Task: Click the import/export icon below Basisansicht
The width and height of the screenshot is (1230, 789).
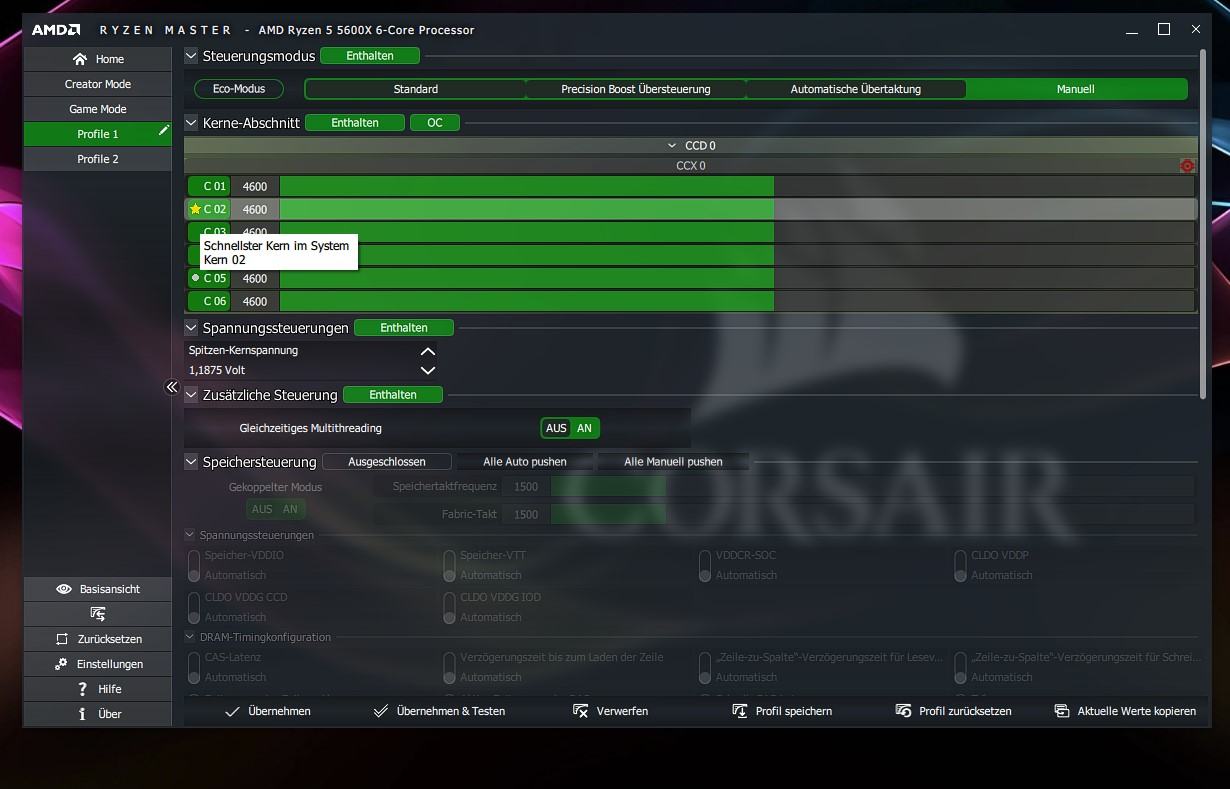Action: click(97, 613)
